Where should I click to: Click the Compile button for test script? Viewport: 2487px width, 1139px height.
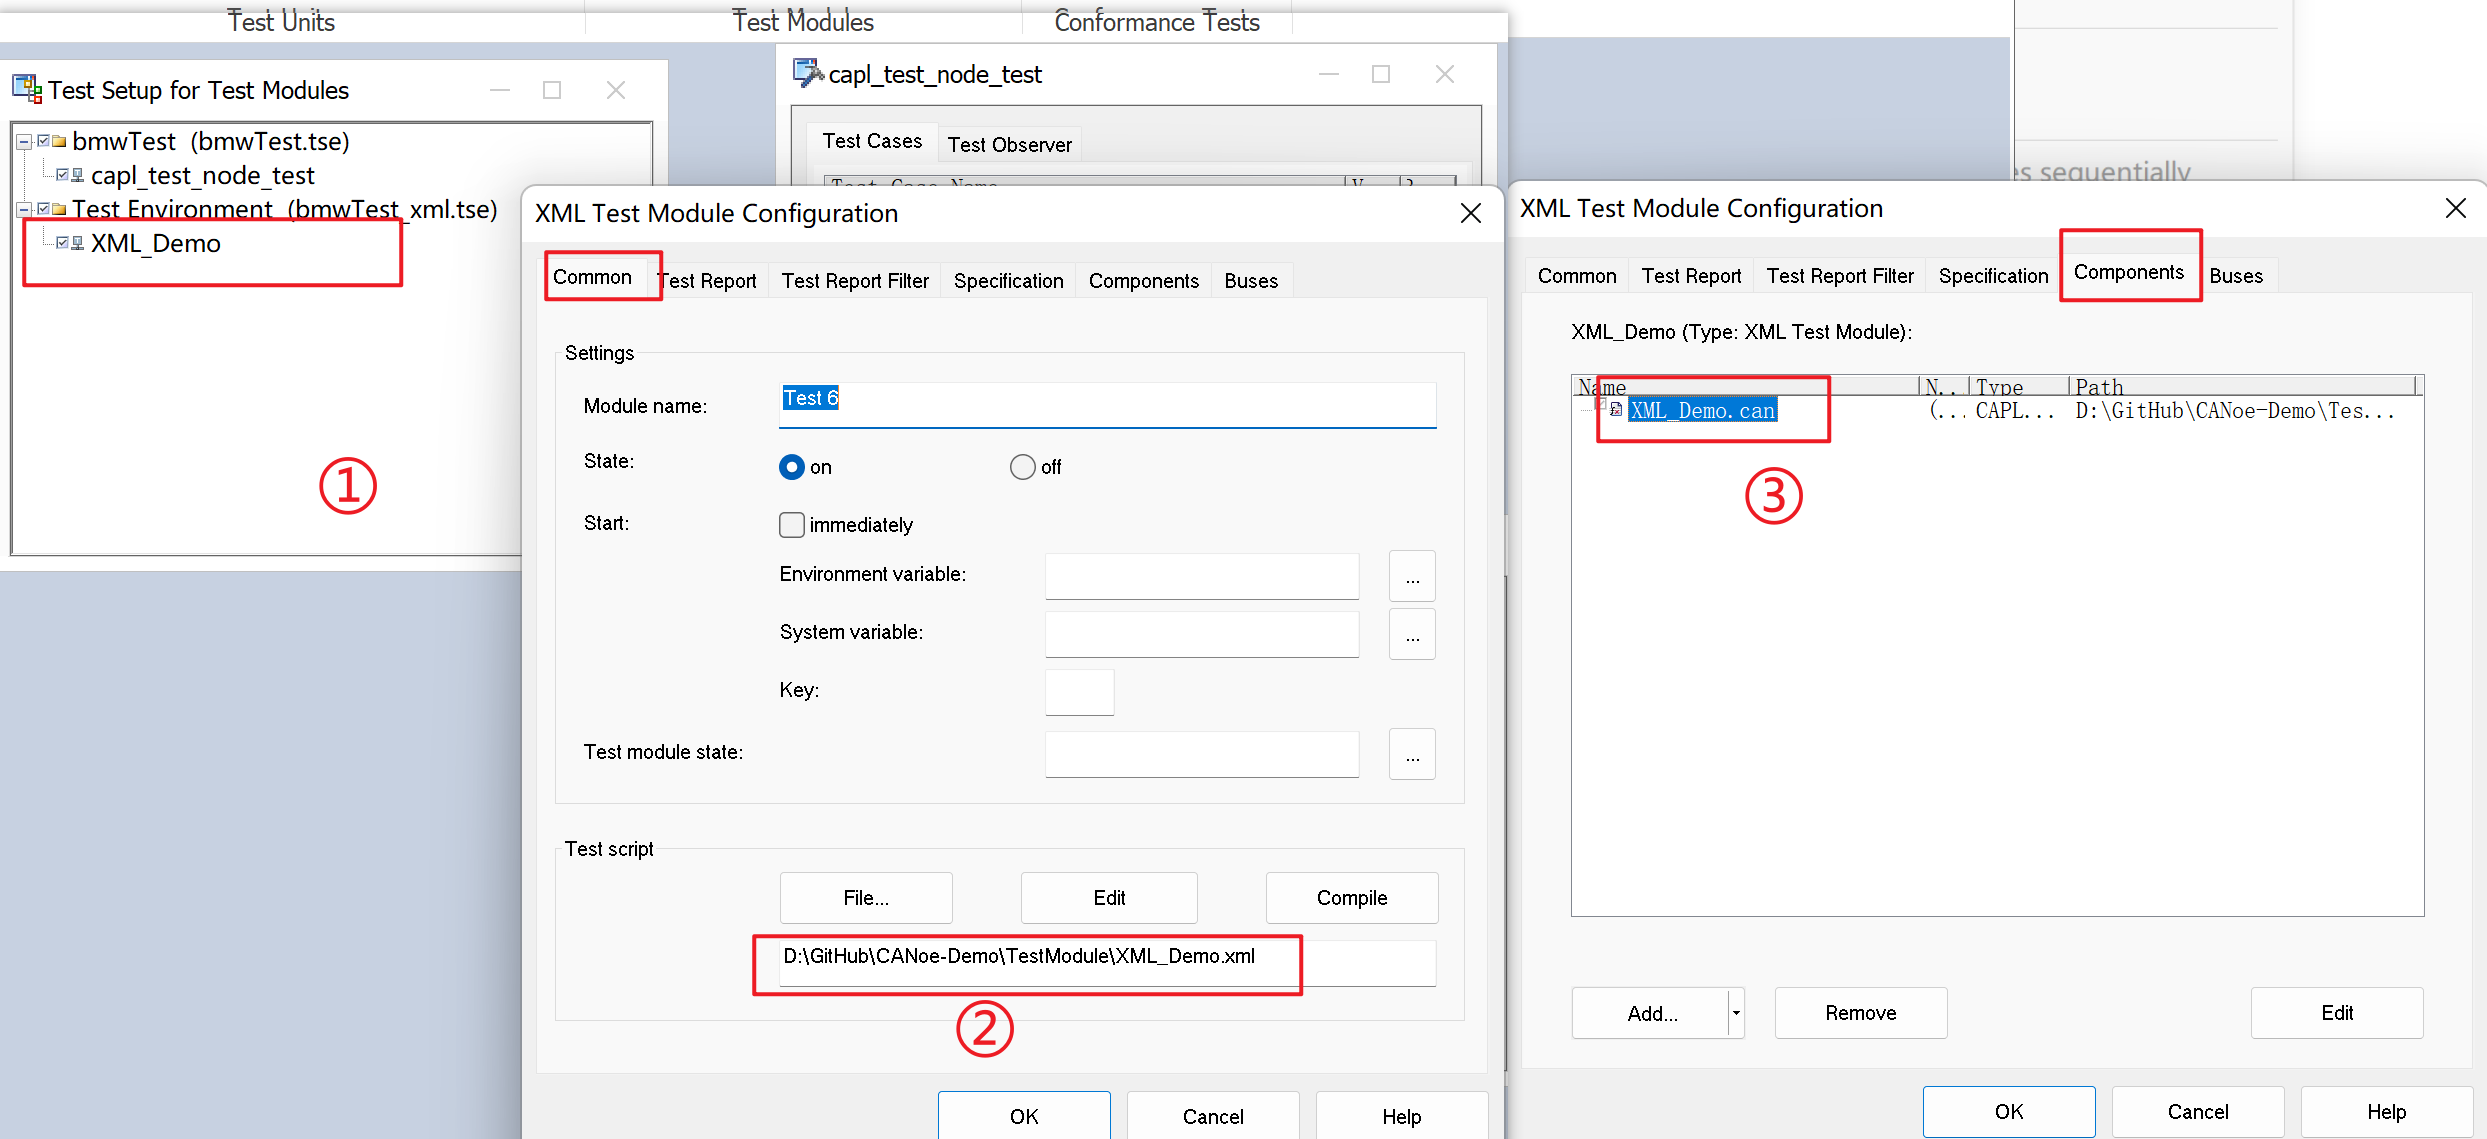click(x=1353, y=898)
